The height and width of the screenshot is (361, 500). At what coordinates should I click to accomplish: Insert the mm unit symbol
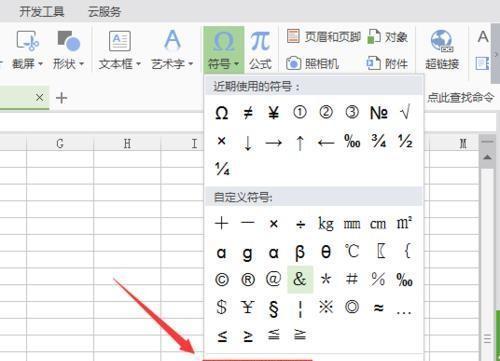tap(352, 224)
